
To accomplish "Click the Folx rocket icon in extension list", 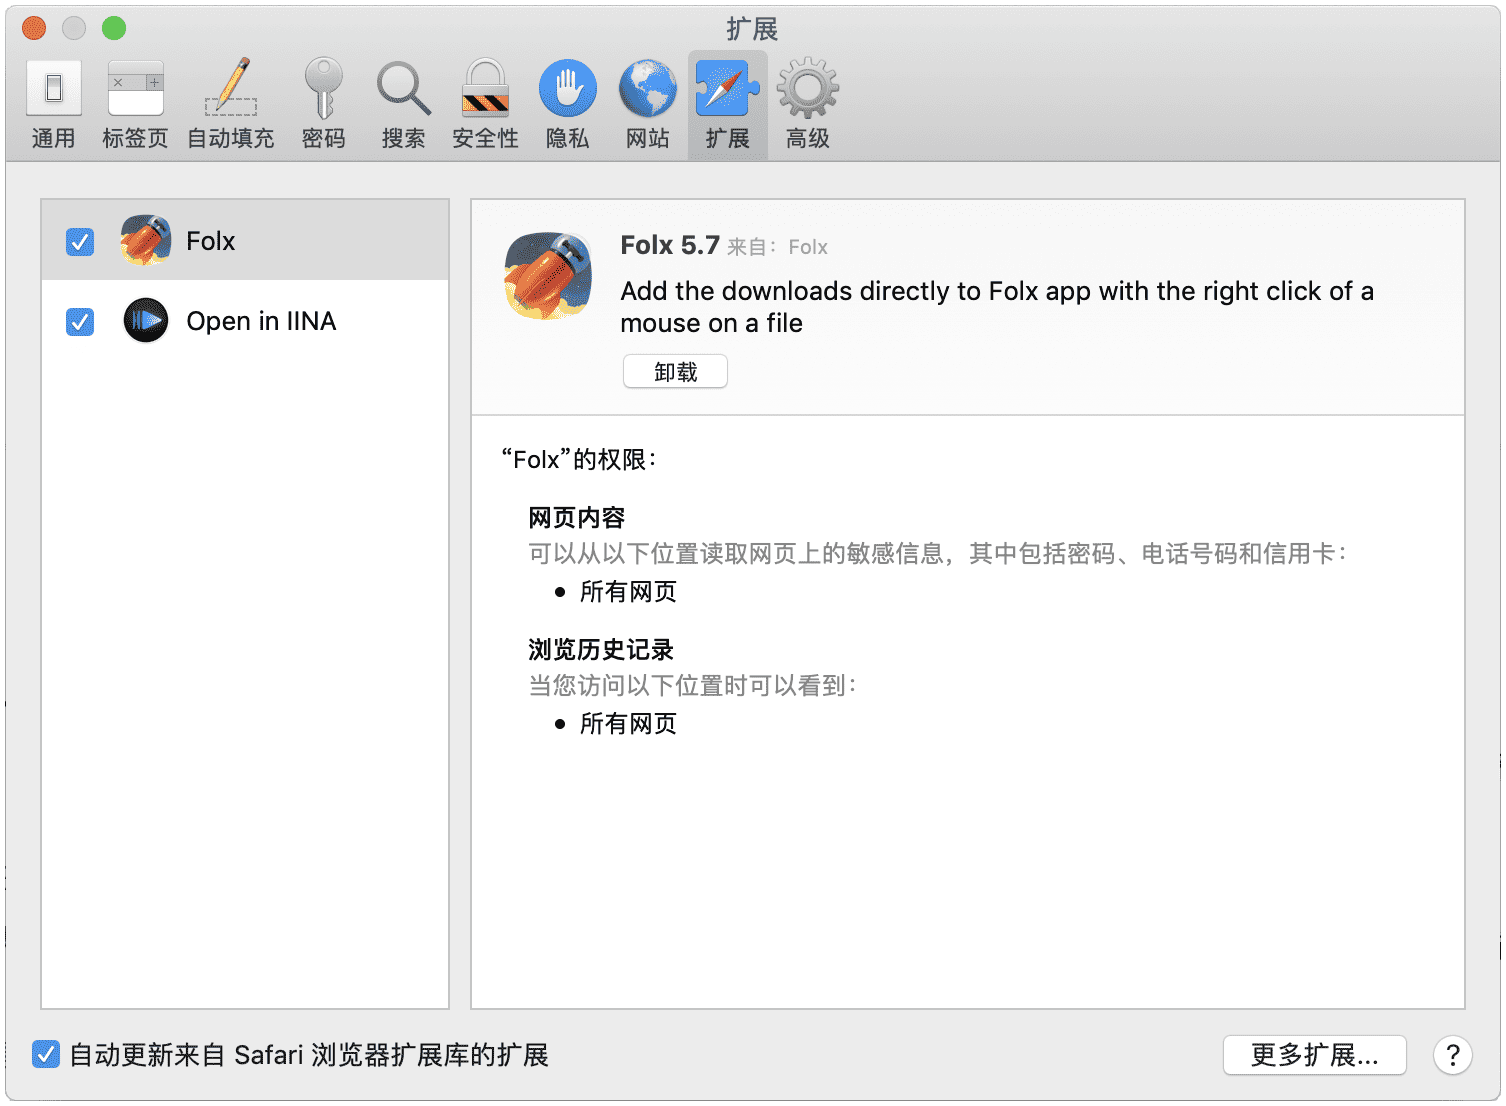I will point(145,240).
